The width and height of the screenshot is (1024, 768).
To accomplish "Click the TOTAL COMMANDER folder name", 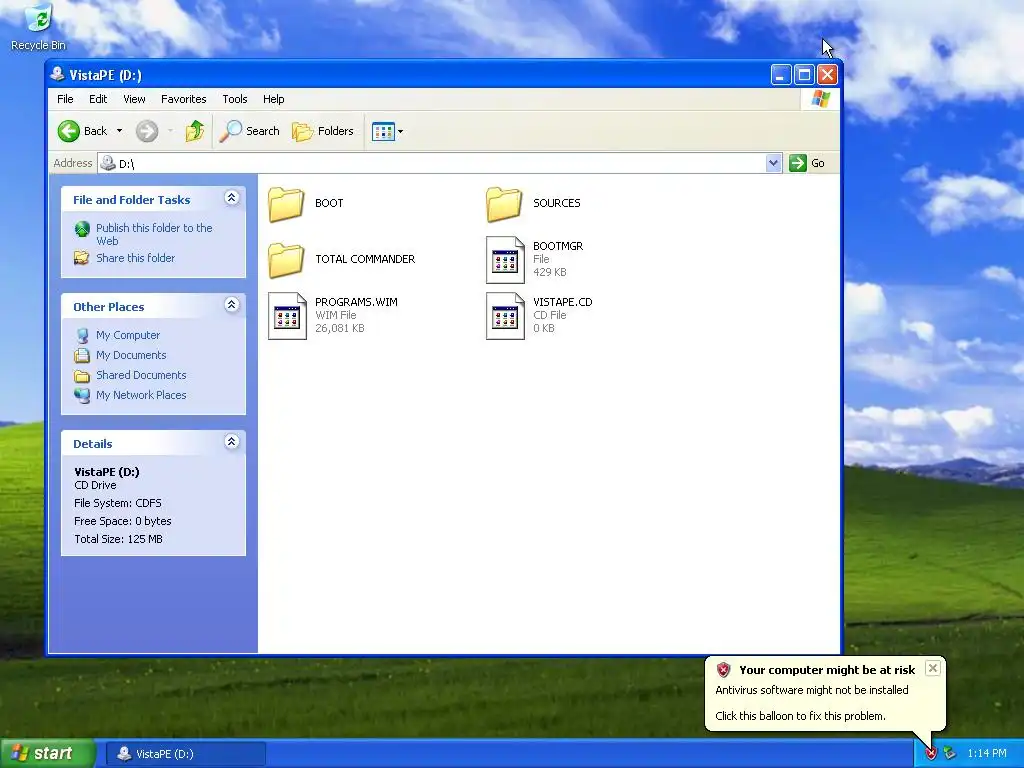I will tap(365, 259).
